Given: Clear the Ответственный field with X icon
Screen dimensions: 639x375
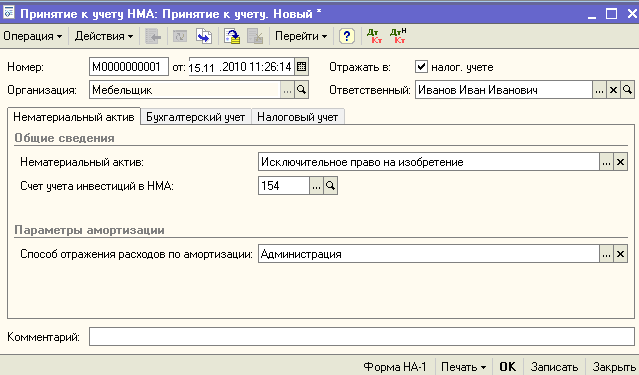Looking at the screenshot, I should (613, 90).
